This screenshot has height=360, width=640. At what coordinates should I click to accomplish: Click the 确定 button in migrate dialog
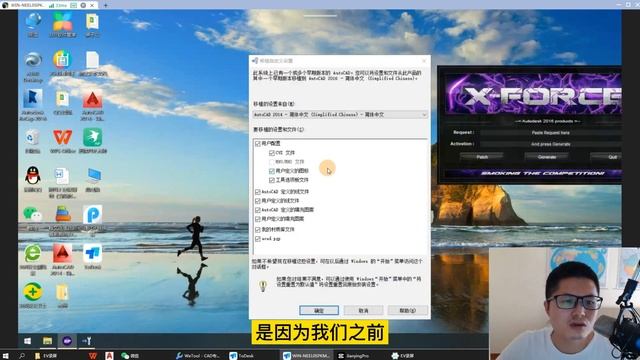(x=319, y=311)
